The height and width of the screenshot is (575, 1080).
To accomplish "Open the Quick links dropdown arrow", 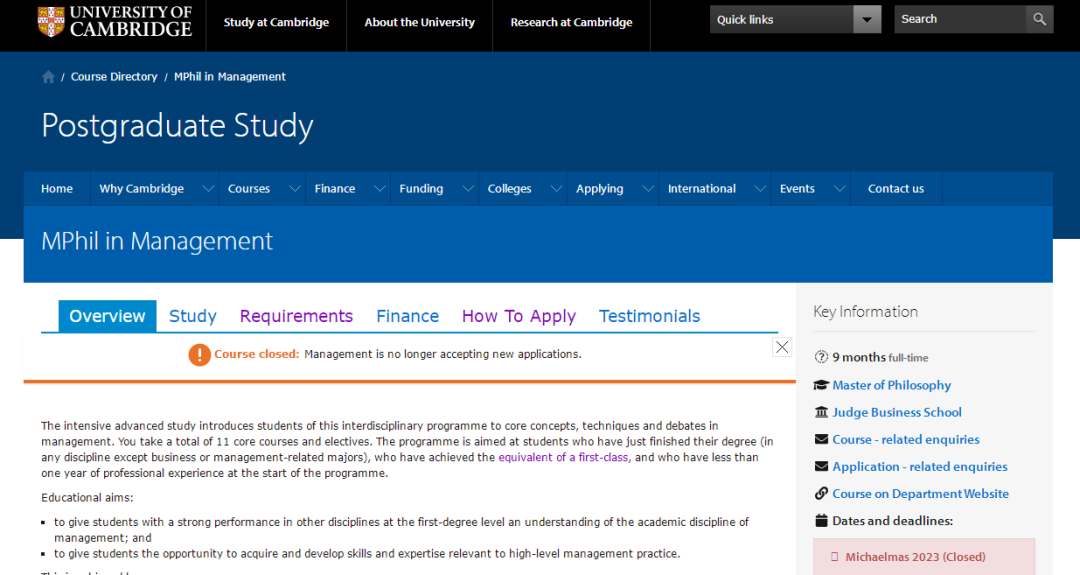I will tap(867, 19).
